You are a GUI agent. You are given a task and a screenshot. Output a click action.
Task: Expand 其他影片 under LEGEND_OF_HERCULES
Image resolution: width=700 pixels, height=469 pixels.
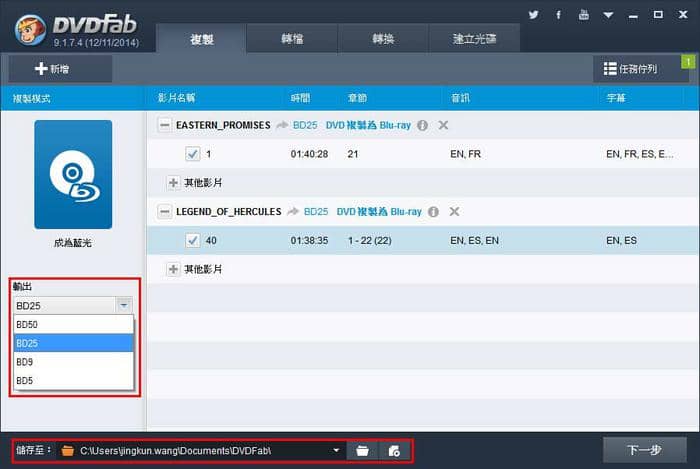coord(173,269)
